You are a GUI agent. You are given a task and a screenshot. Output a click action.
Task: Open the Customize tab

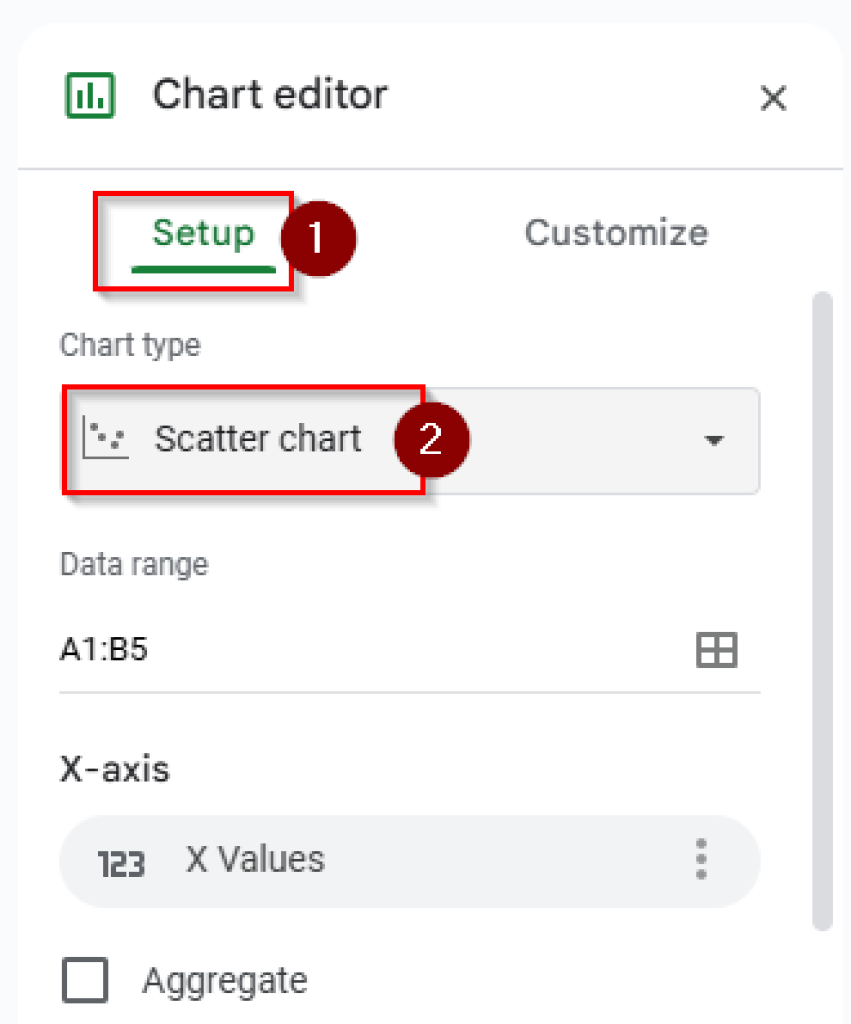[616, 233]
